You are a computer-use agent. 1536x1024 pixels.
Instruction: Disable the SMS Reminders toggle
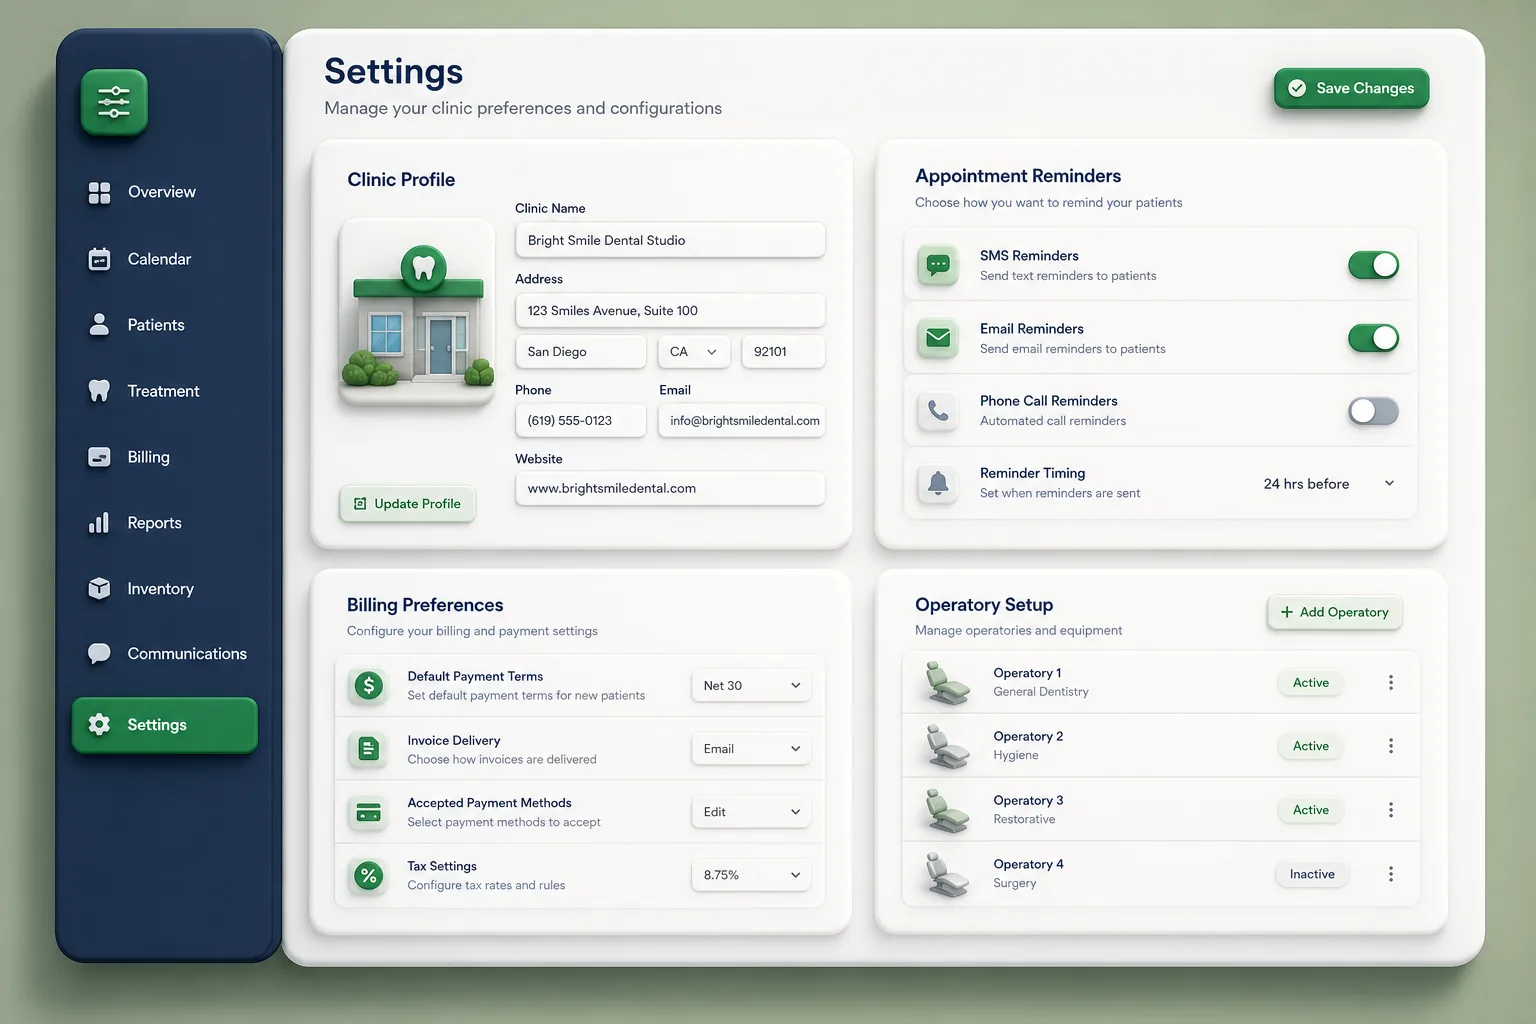click(x=1373, y=265)
